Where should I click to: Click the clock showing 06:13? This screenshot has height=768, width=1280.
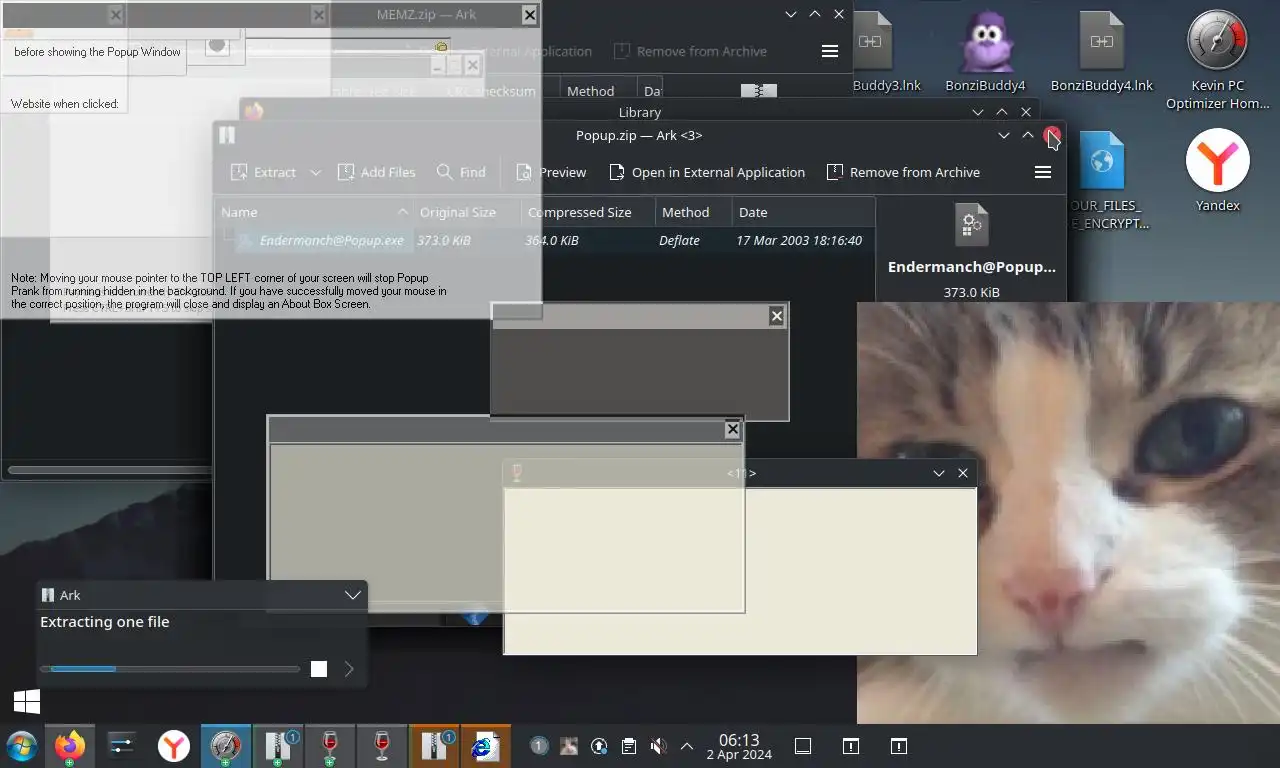point(739,746)
